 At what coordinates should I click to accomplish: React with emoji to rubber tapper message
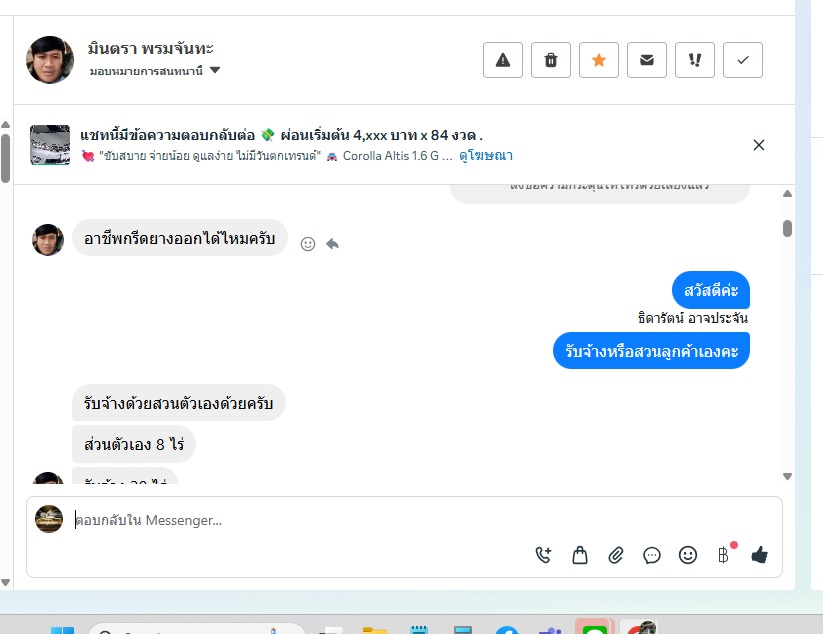[x=308, y=244]
